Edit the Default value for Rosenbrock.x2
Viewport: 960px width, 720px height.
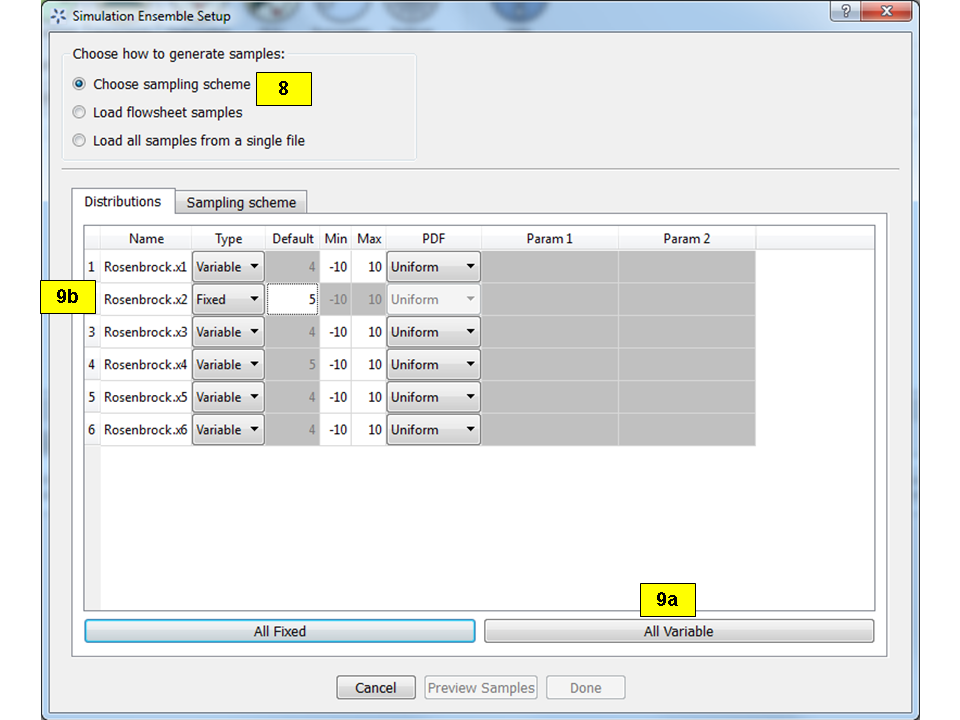(292, 298)
